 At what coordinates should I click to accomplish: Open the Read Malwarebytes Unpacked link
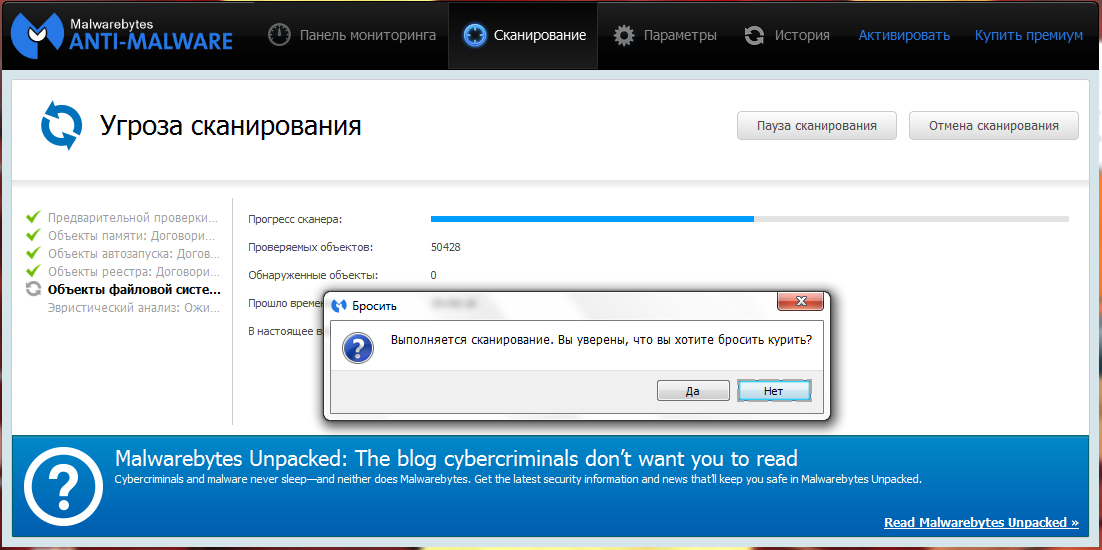(x=981, y=523)
